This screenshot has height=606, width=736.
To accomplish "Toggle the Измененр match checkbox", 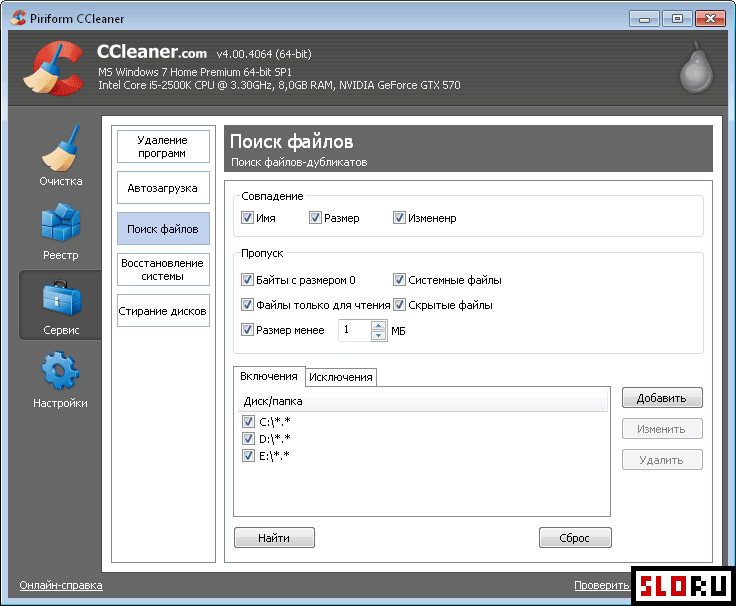I will (399, 217).
